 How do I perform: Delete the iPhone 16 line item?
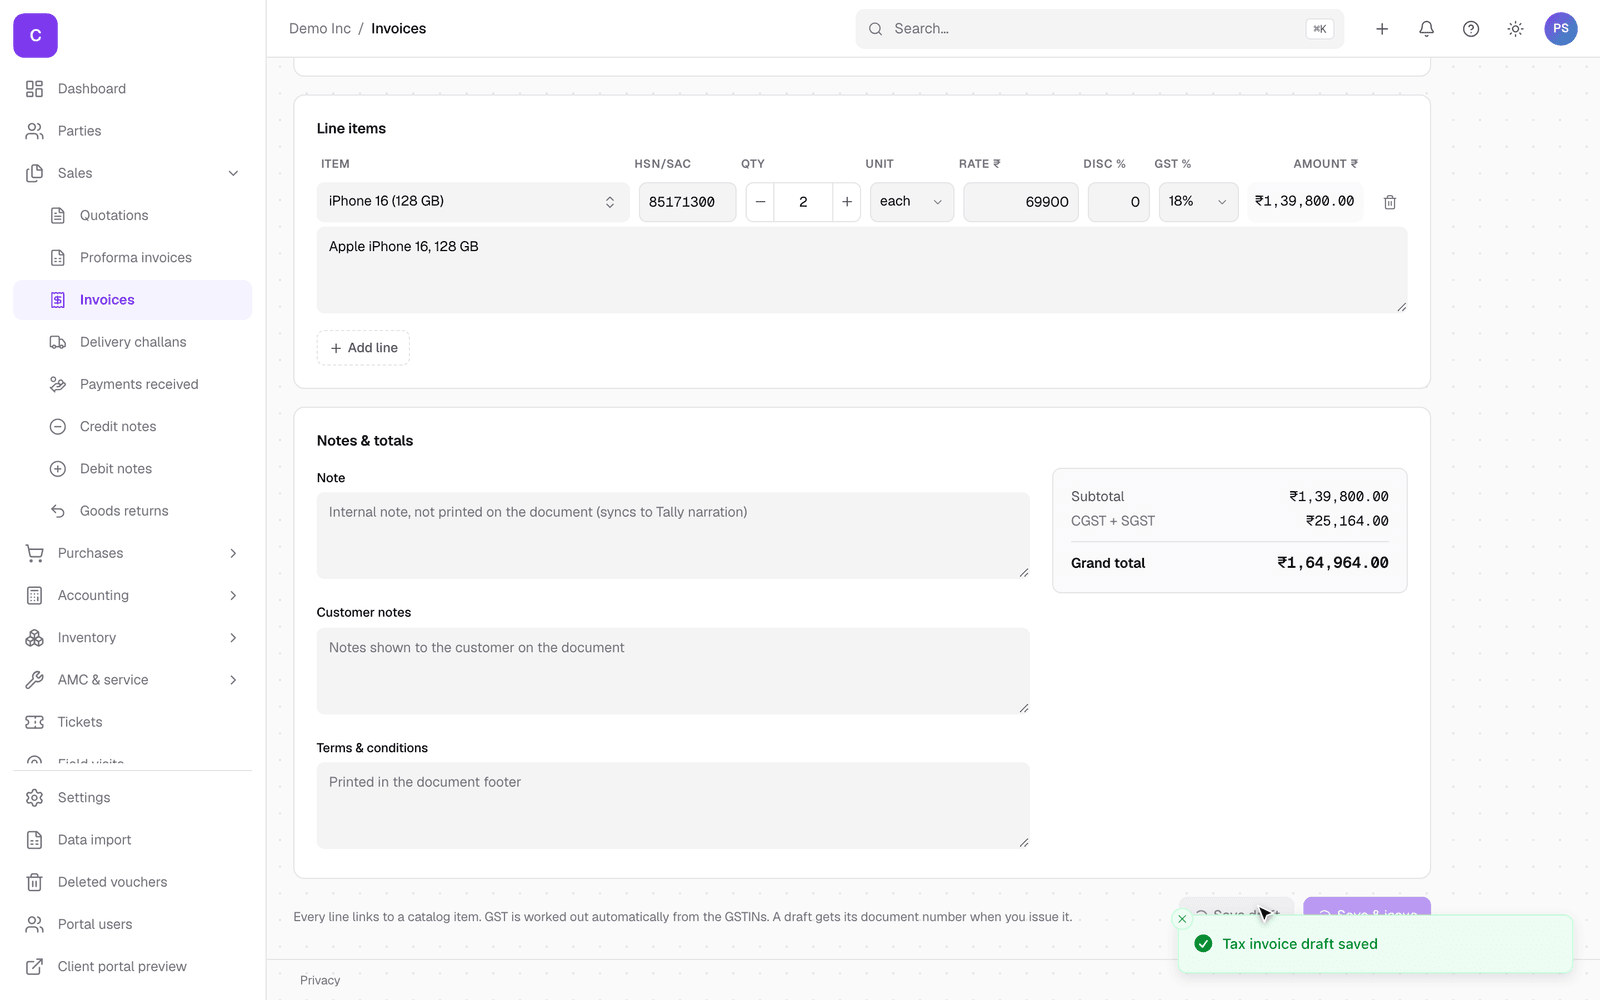(x=1390, y=202)
